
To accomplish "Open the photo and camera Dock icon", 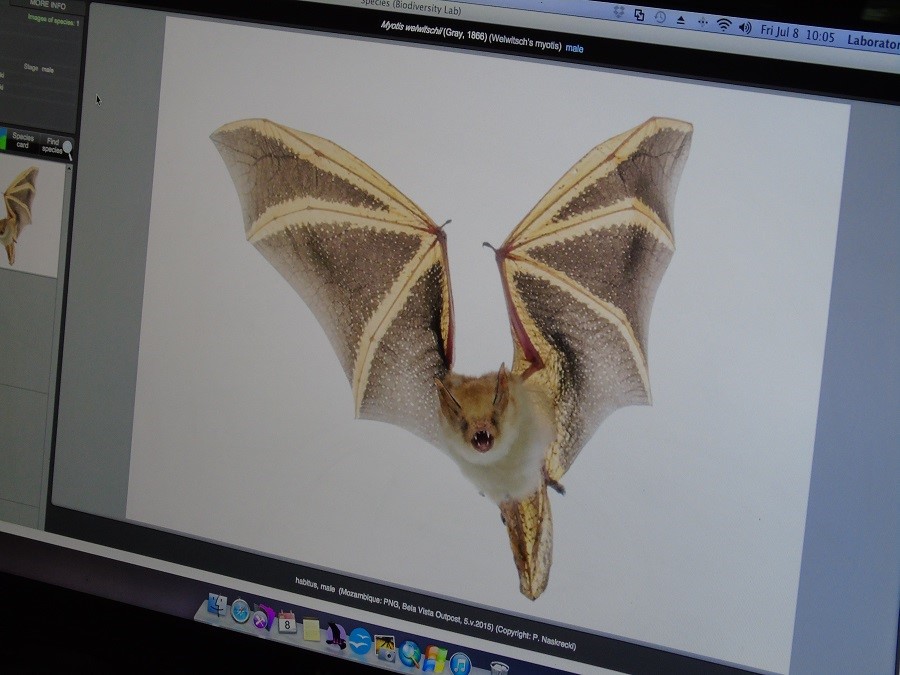I will [x=385, y=648].
